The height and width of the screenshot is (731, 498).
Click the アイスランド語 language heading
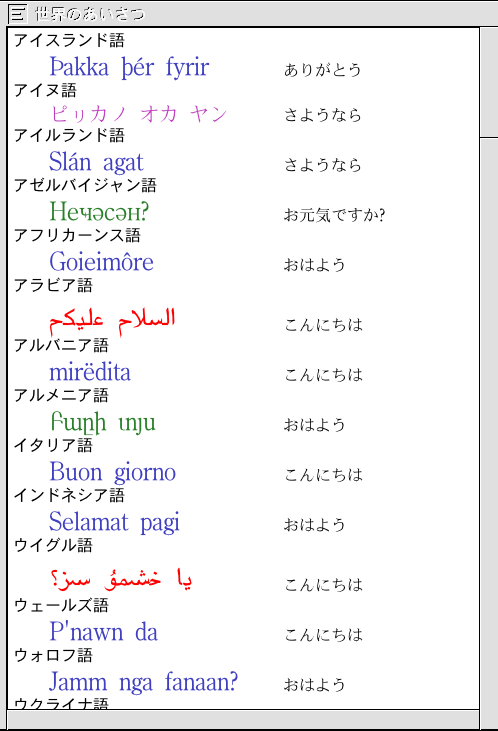tap(69, 41)
